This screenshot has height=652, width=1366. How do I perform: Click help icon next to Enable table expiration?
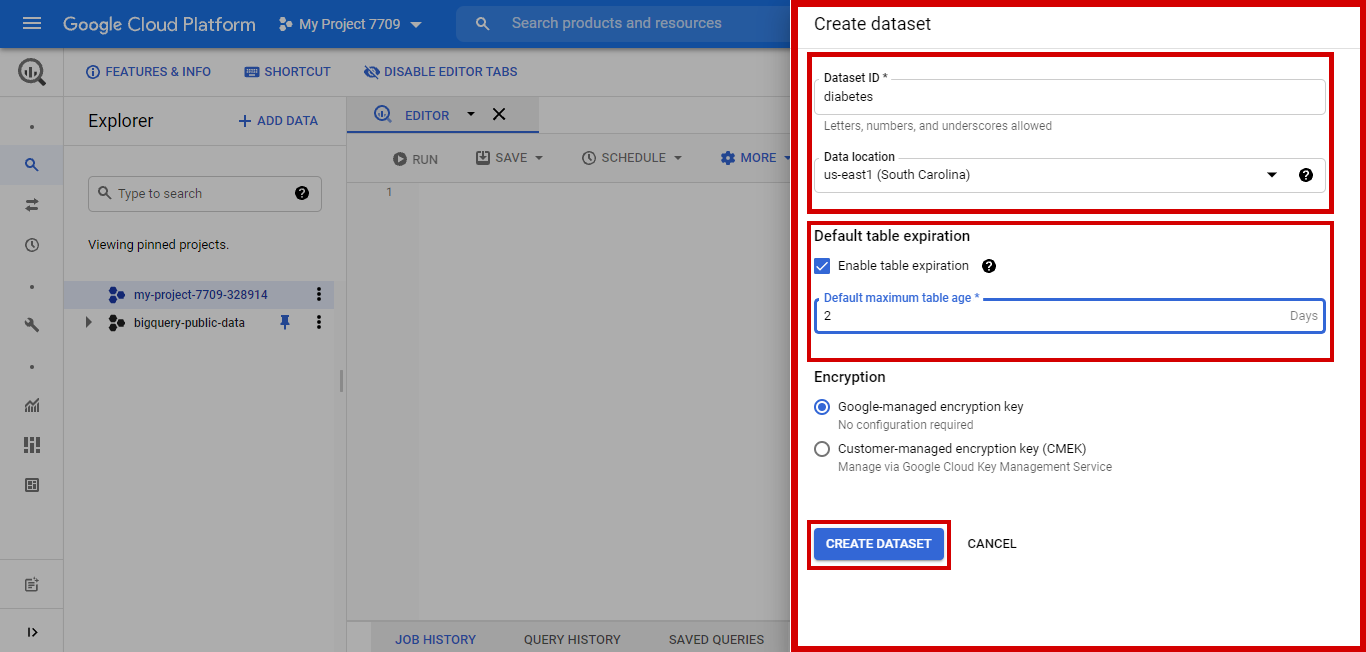989,266
